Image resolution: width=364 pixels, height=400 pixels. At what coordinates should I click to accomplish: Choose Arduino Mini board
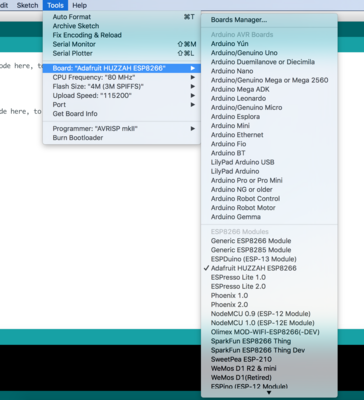click(x=269, y=126)
